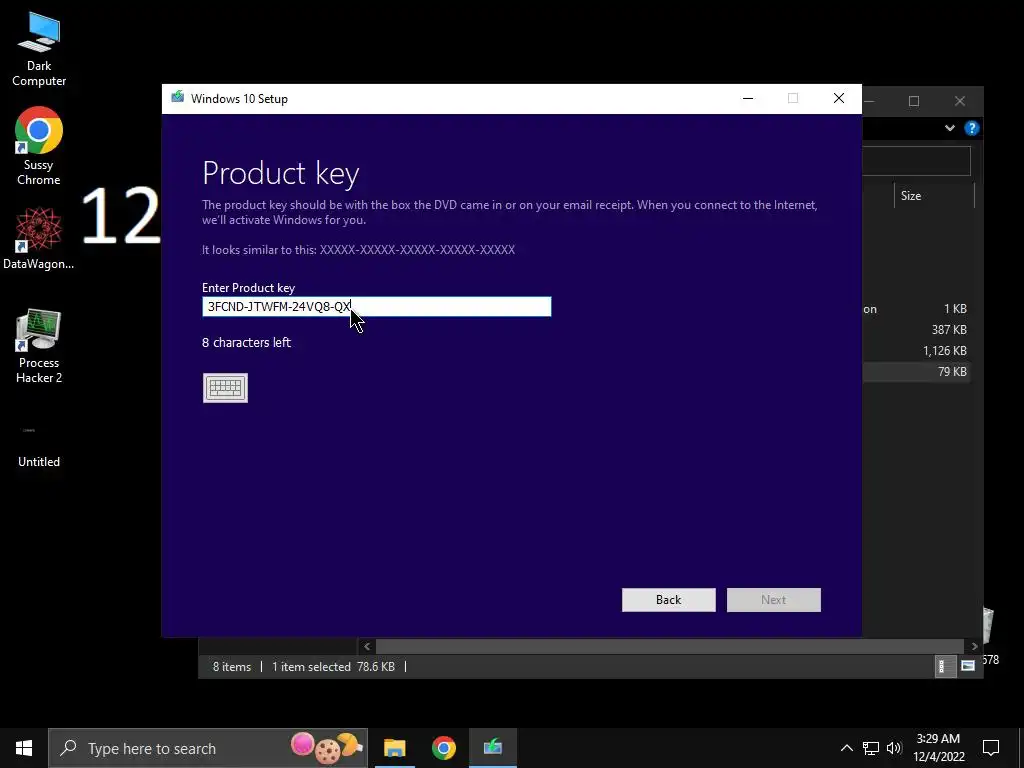The width and height of the screenshot is (1024, 768).
Task: Click the Show desktop strip
Action: click(1021, 748)
